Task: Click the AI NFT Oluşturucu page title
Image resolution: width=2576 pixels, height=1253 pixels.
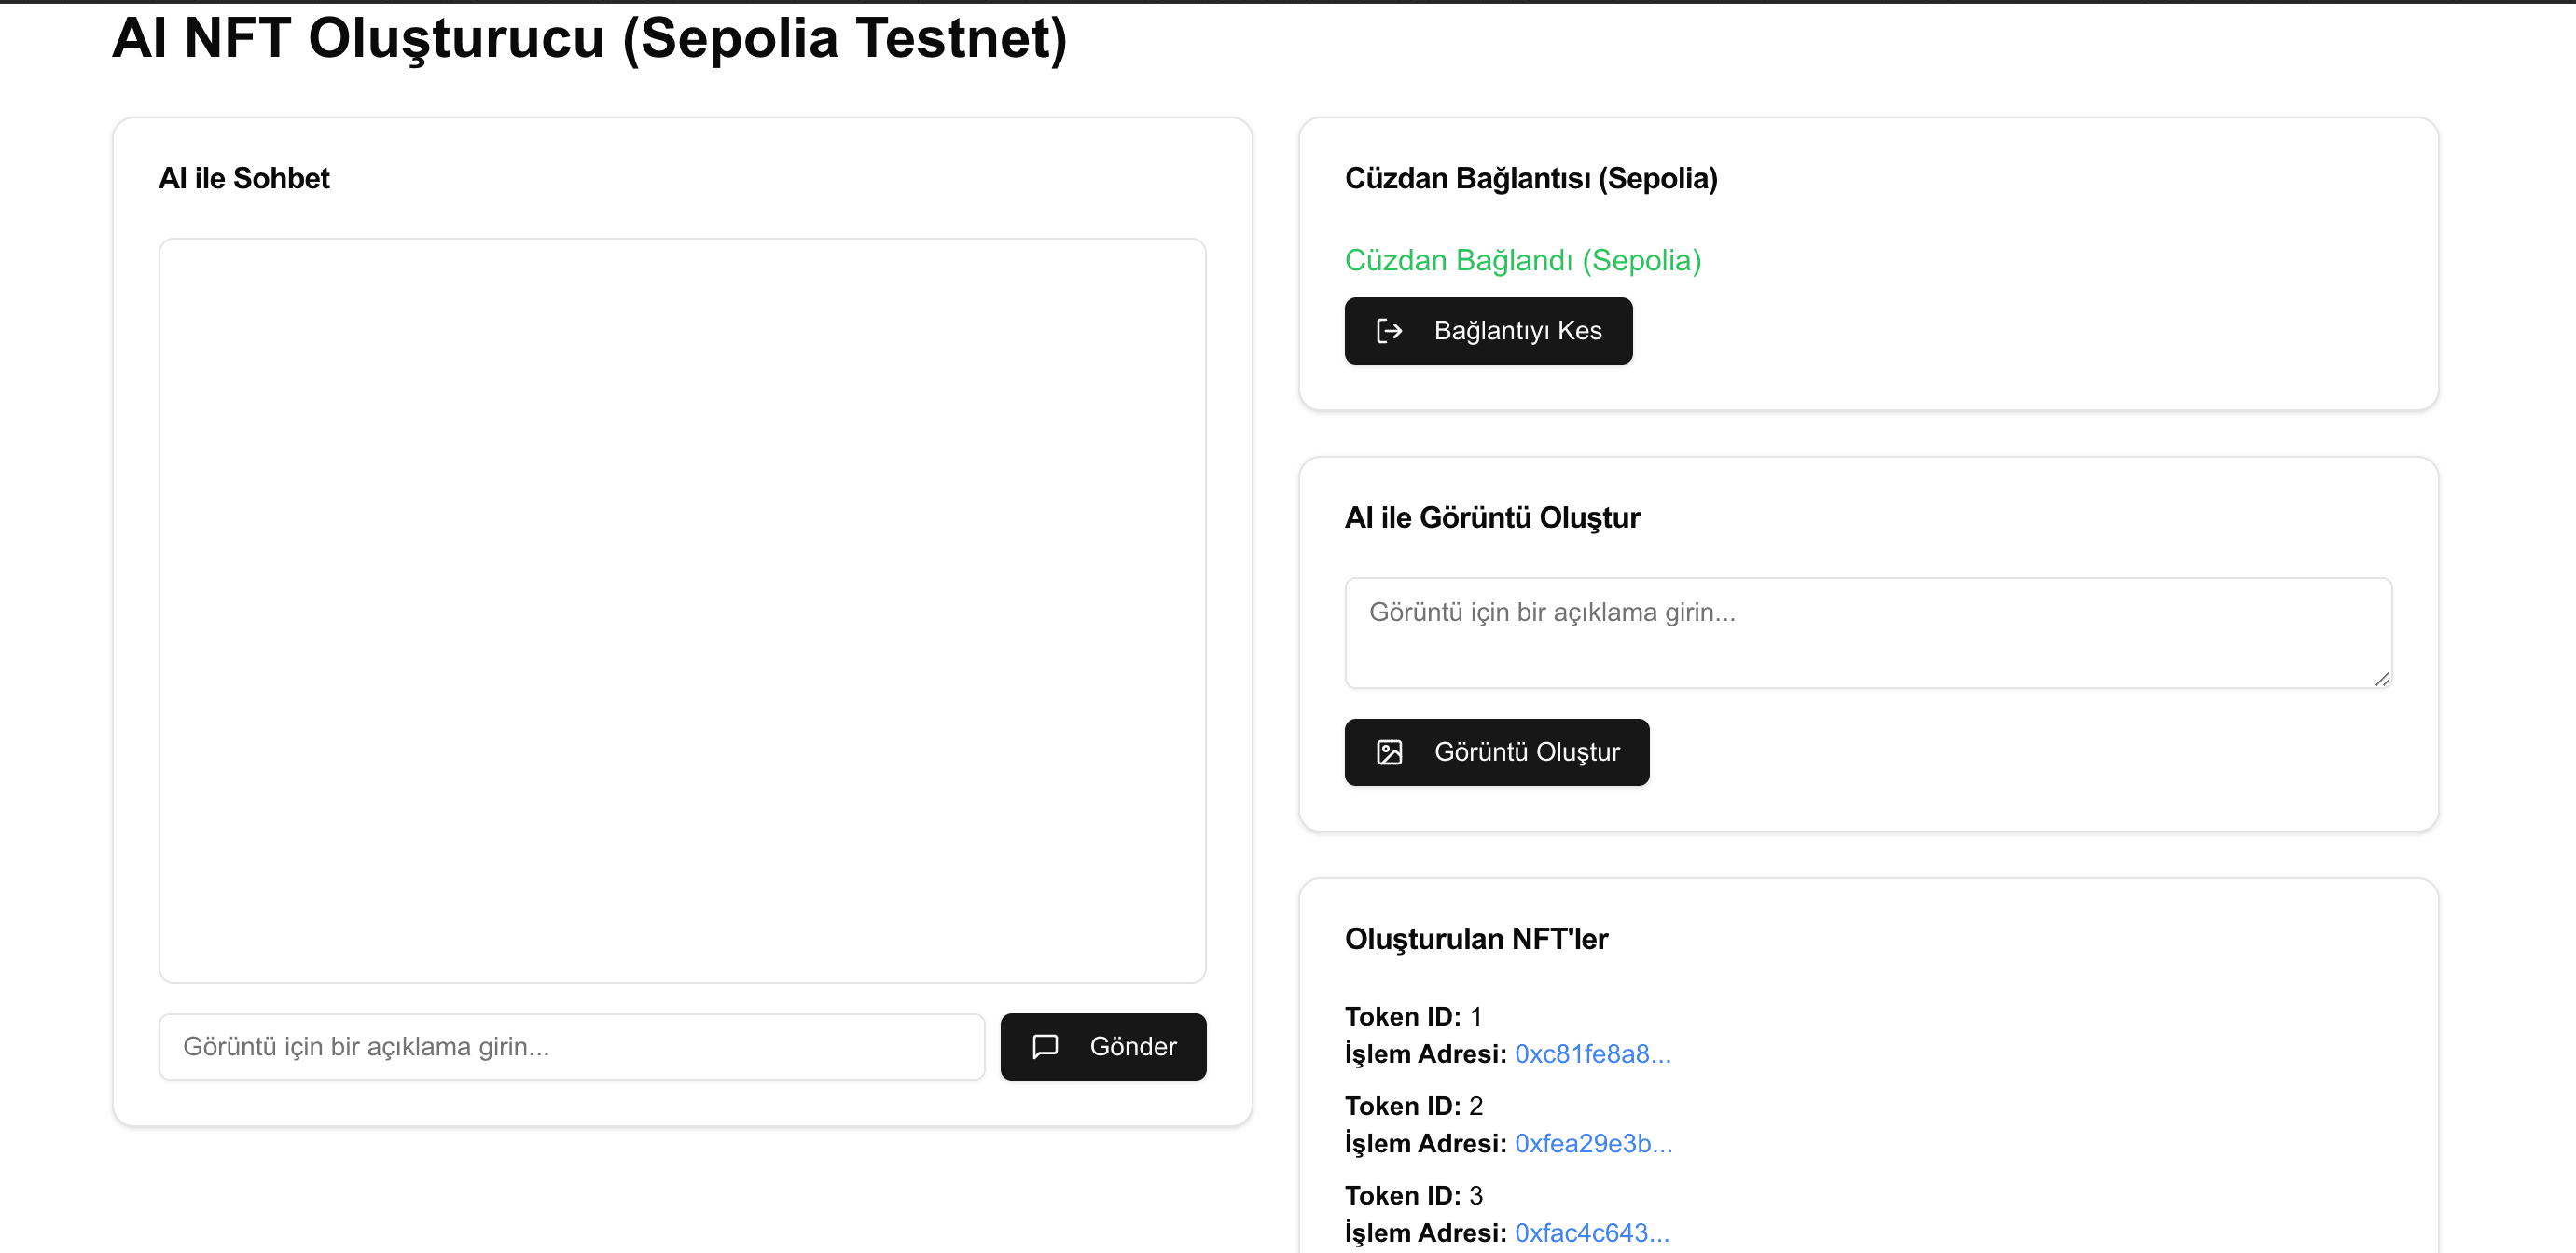Action: (x=589, y=39)
